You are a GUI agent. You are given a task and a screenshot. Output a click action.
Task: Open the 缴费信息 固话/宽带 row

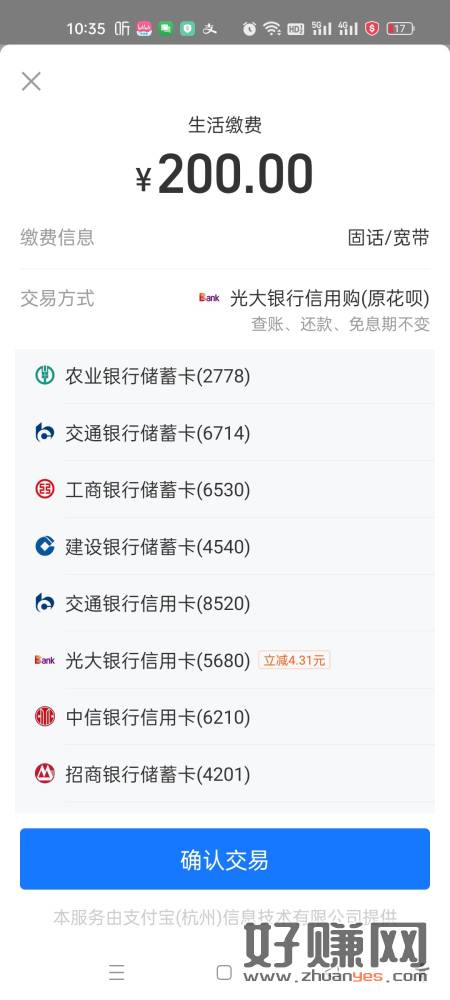225,238
